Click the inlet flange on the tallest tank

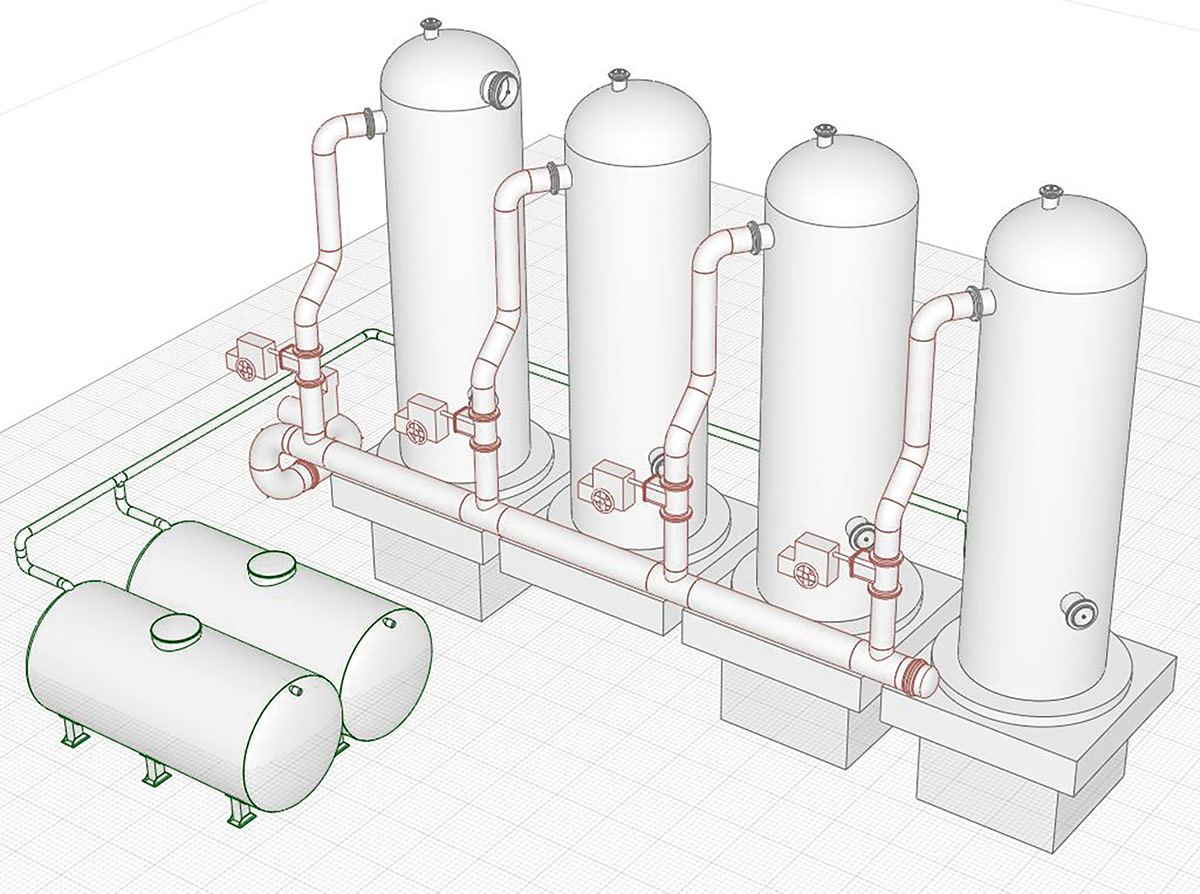coord(374,123)
